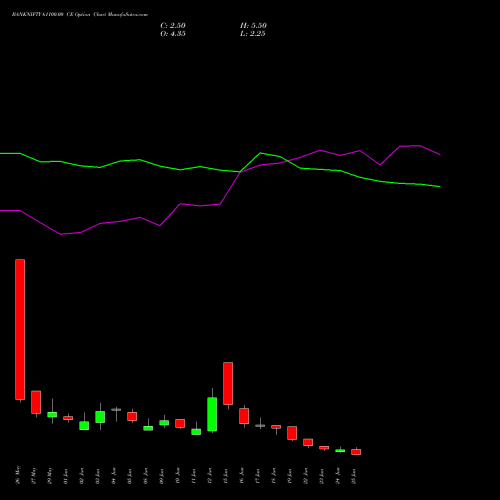Select the red candle for 19 Jun
Image resolution: width=500 pixels, height=500 pixels.
coord(292,433)
